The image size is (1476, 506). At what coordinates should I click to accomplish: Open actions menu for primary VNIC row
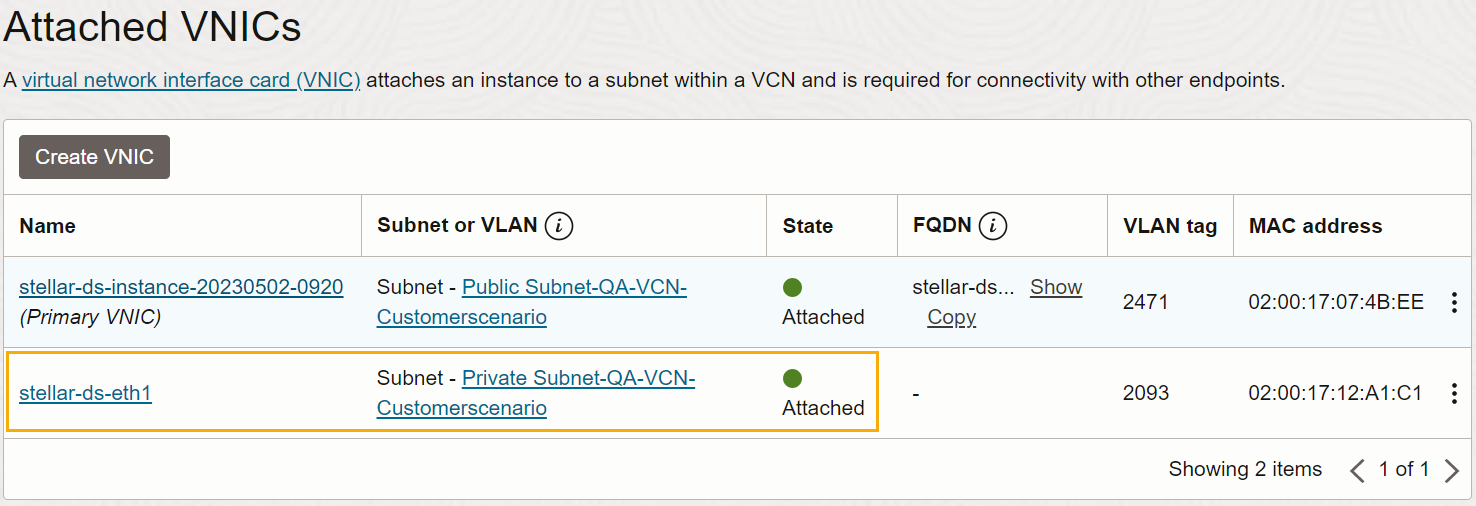[x=1454, y=303]
